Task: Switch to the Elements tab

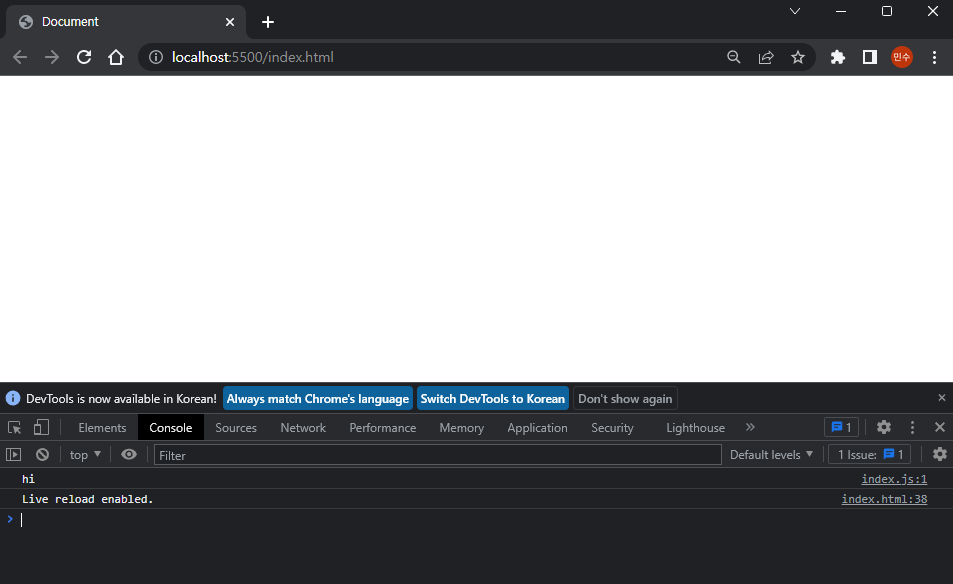Action: pos(102,428)
